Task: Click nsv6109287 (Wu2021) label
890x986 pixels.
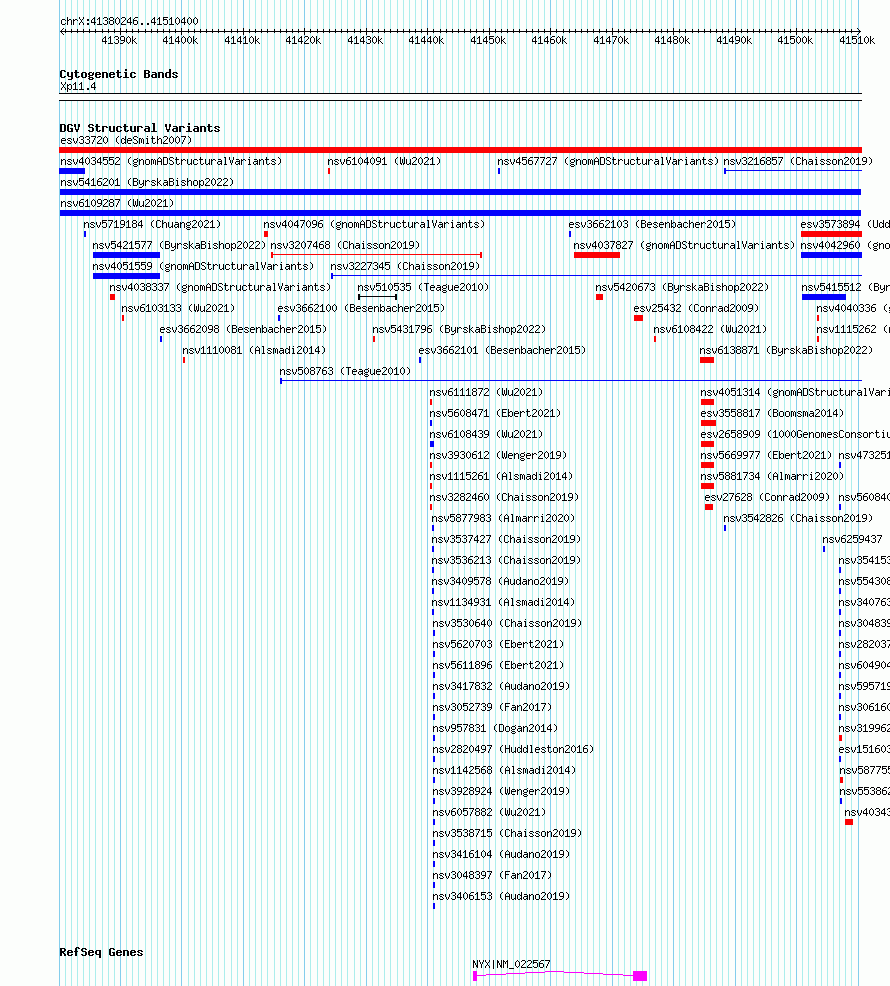Action: 117,203
